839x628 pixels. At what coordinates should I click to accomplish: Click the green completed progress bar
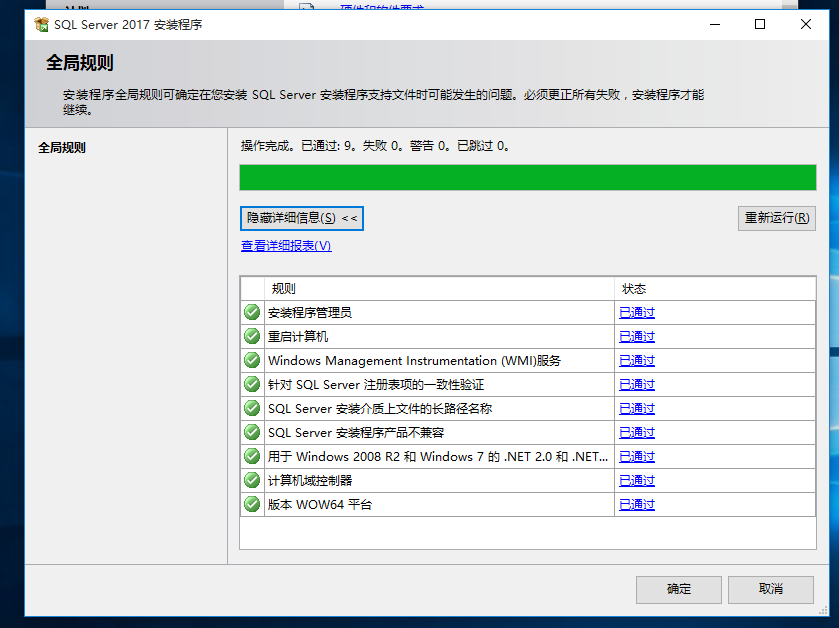(528, 178)
